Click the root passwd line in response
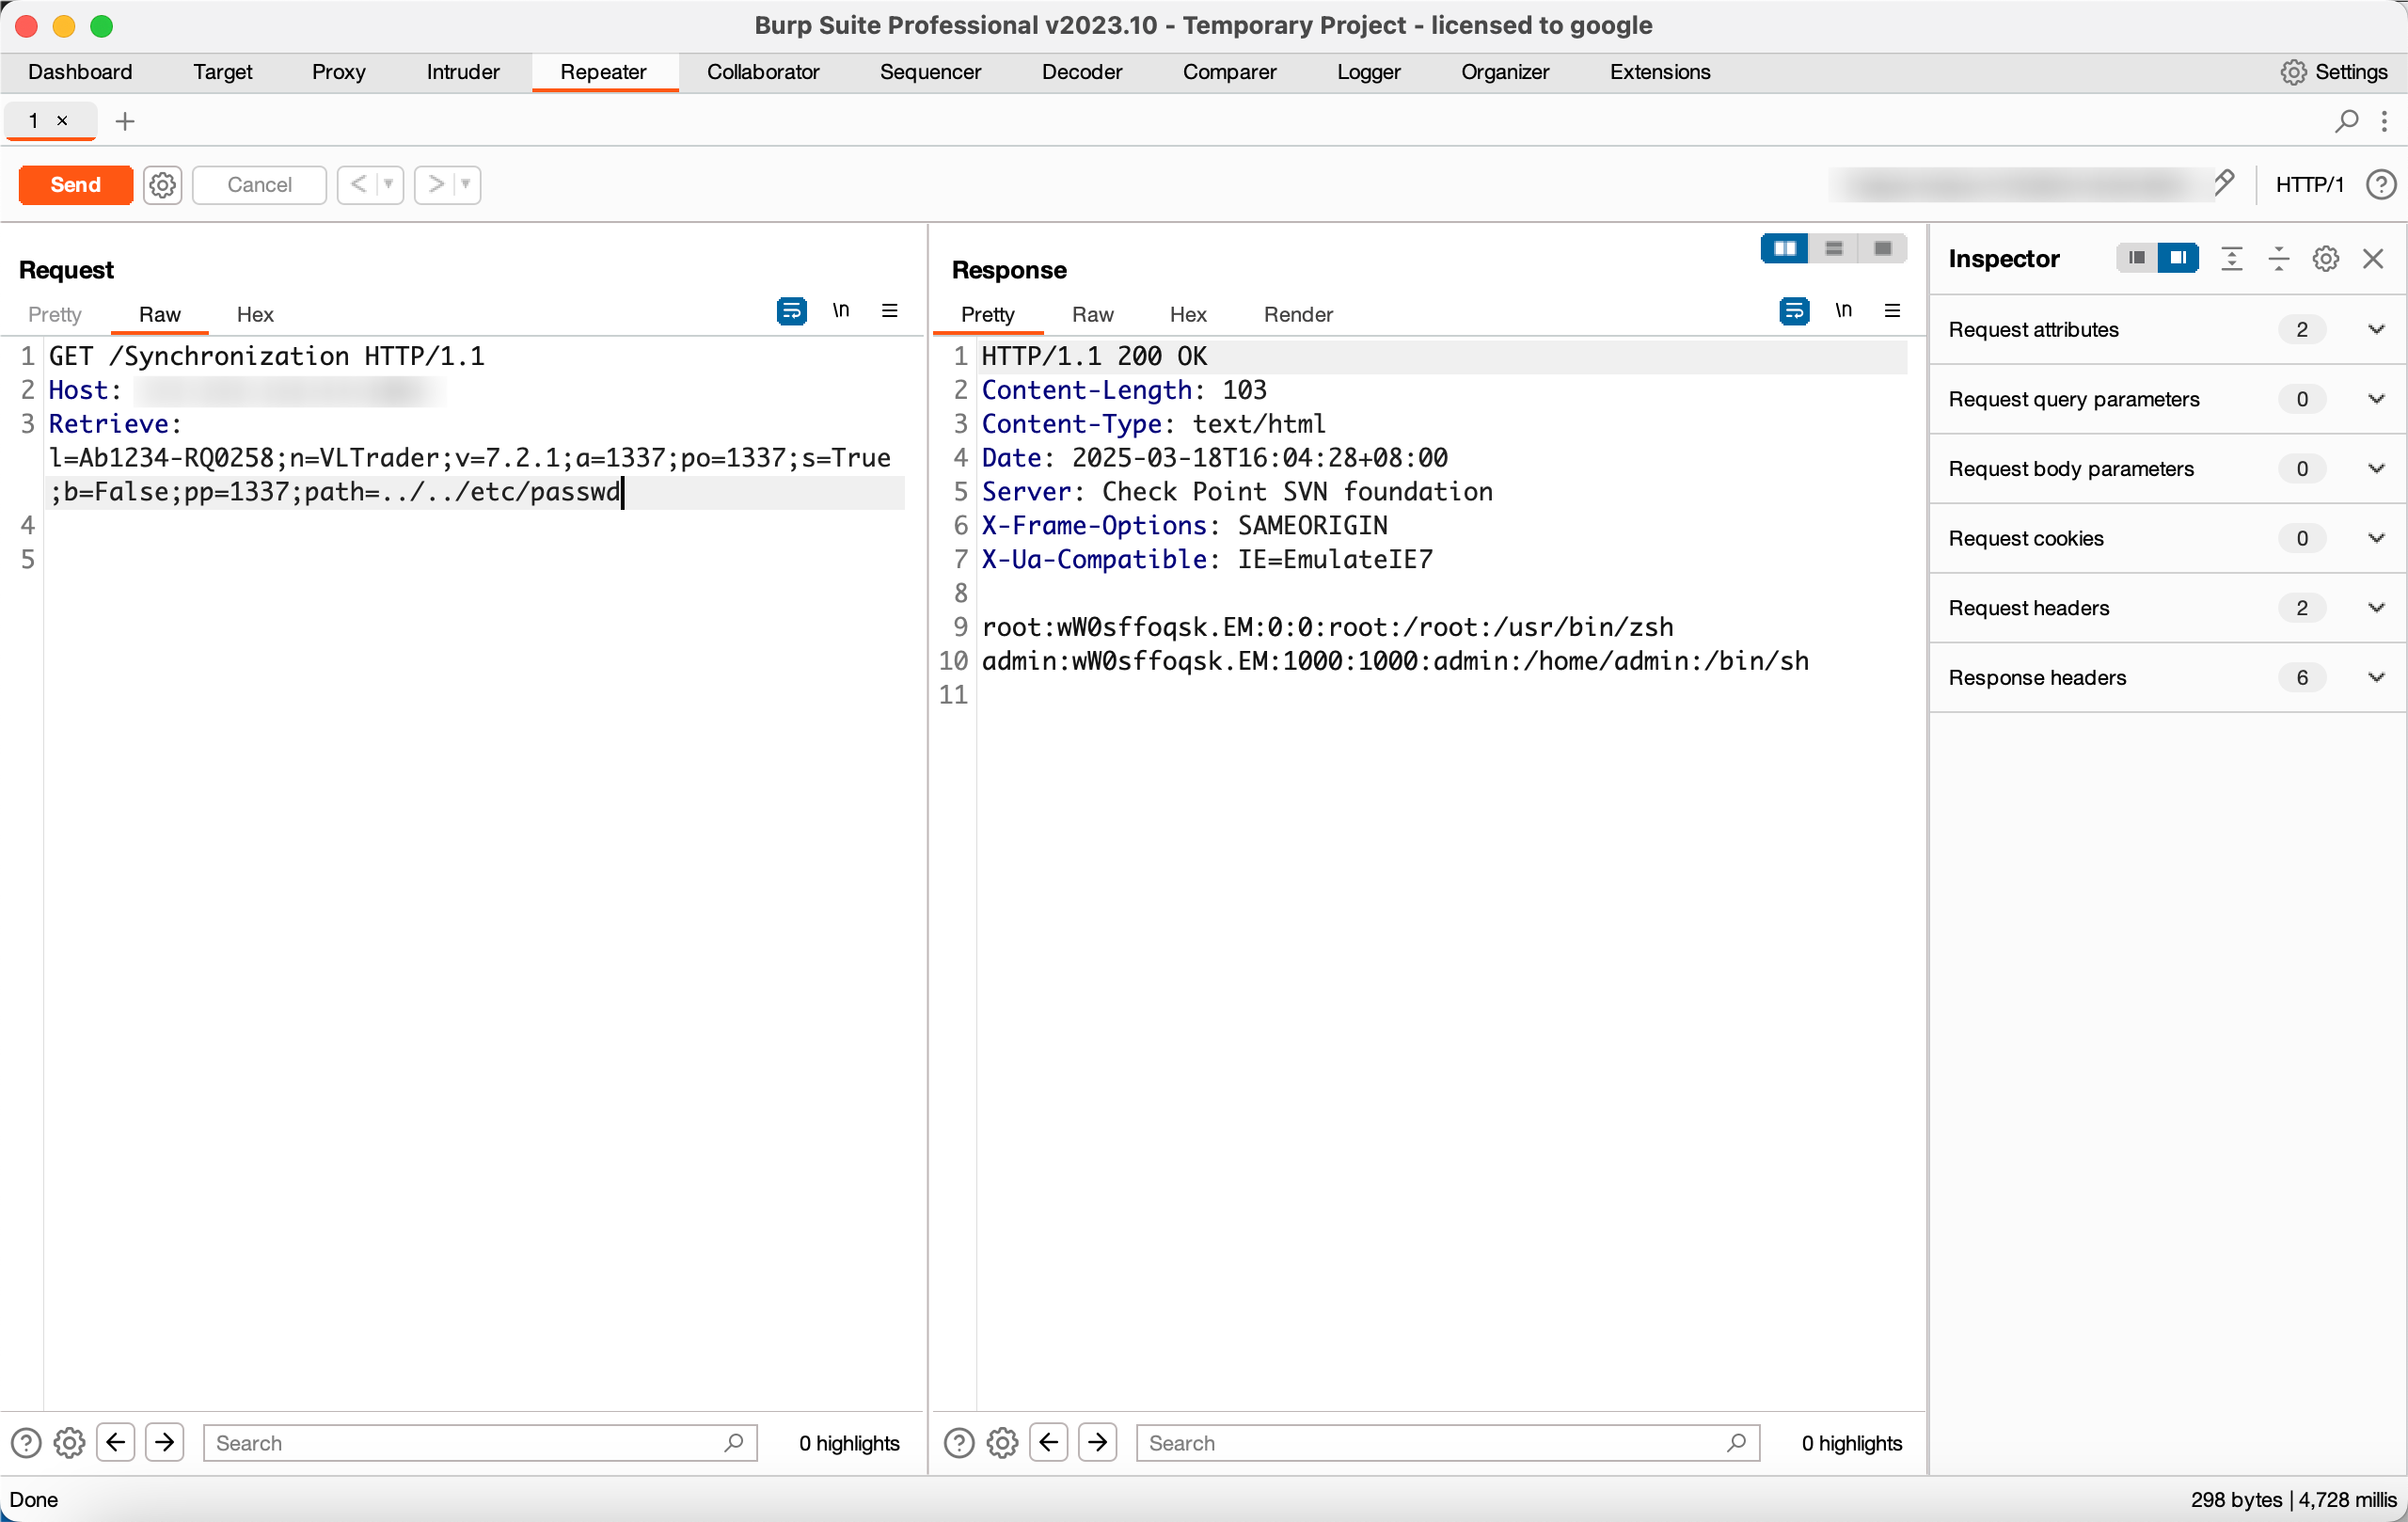 [x=1327, y=627]
